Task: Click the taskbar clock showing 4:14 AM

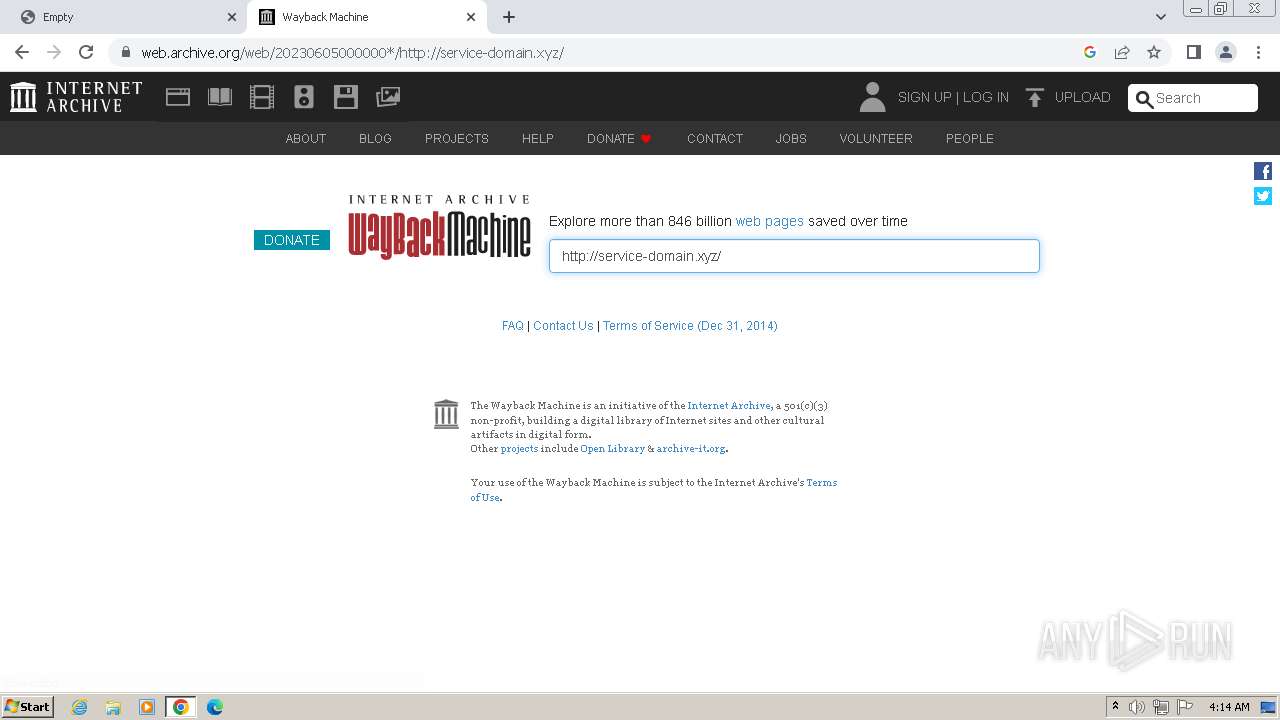Action: (x=1229, y=707)
